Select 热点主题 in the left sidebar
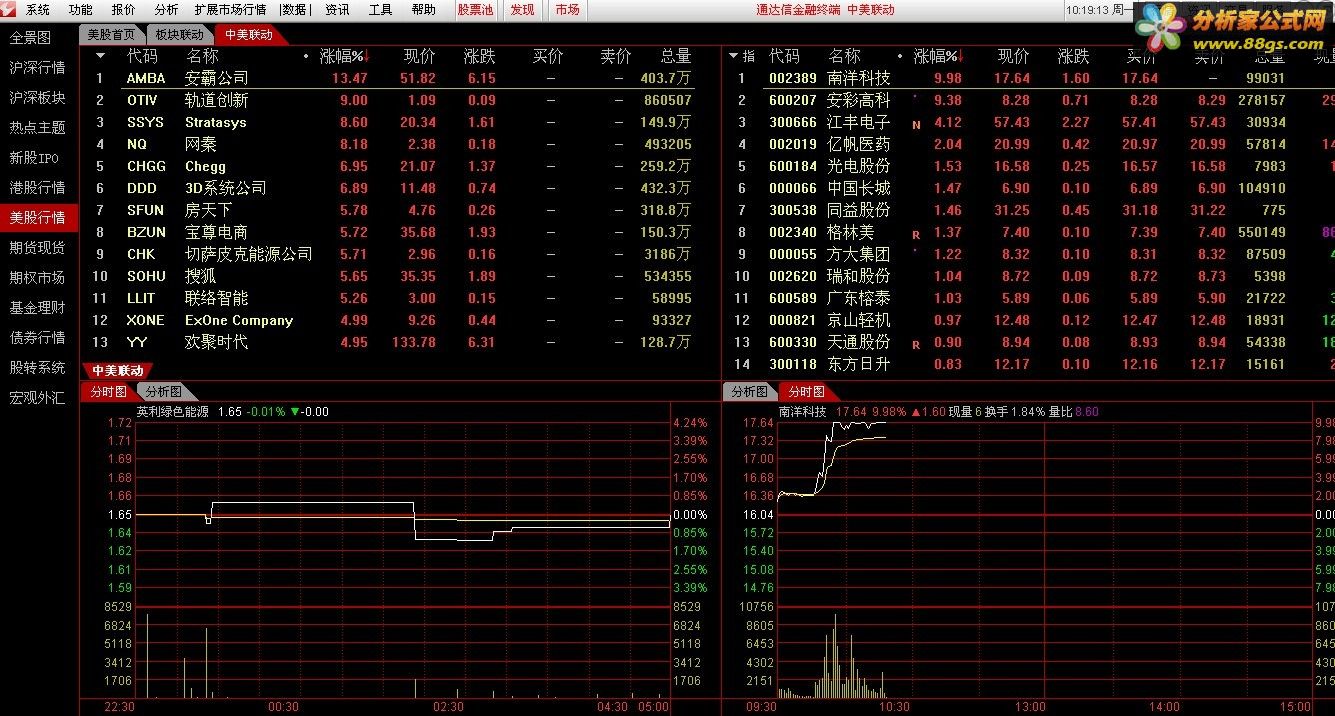Image resolution: width=1335 pixels, height=716 pixels. point(37,128)
